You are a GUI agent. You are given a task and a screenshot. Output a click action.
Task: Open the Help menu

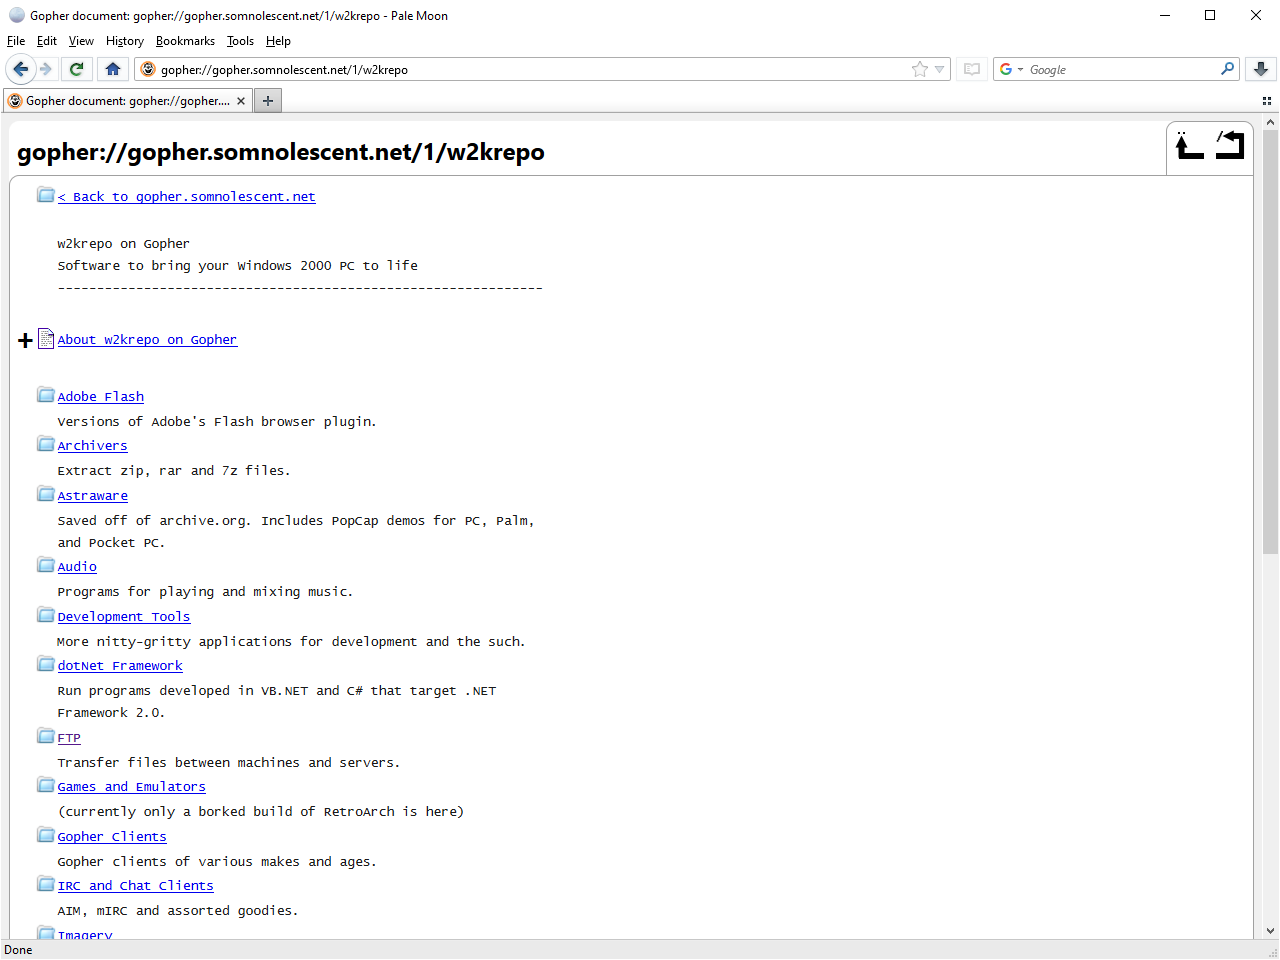[x=278, y=41]
